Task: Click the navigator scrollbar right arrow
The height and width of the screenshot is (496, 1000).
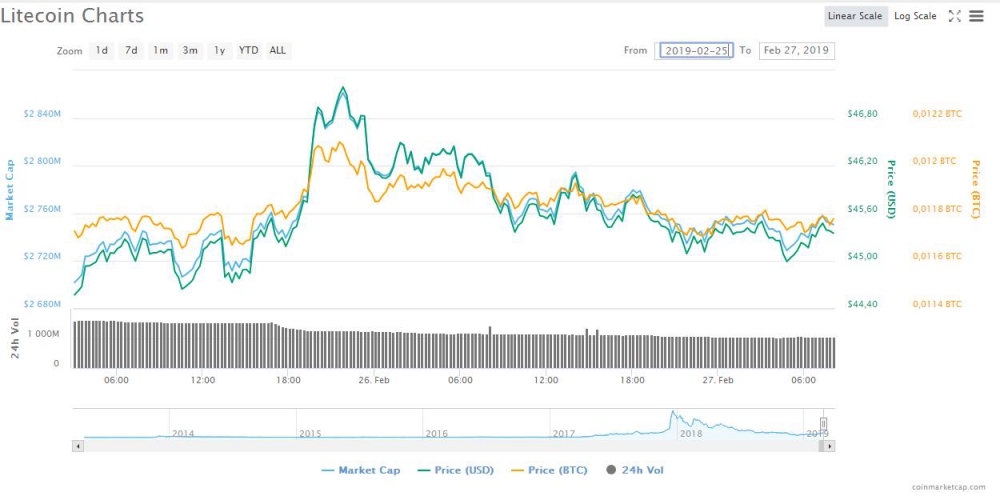Action: [829, 446]
